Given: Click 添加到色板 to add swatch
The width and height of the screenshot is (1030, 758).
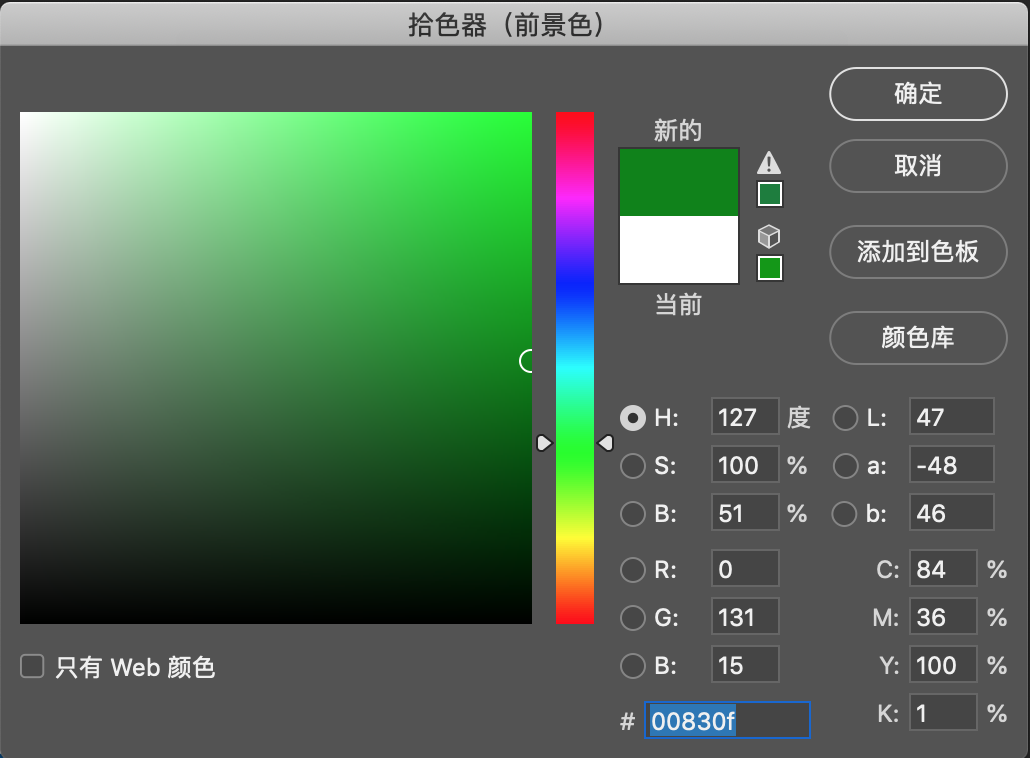Looking at the screenshot, I should [x=918, y=252].
